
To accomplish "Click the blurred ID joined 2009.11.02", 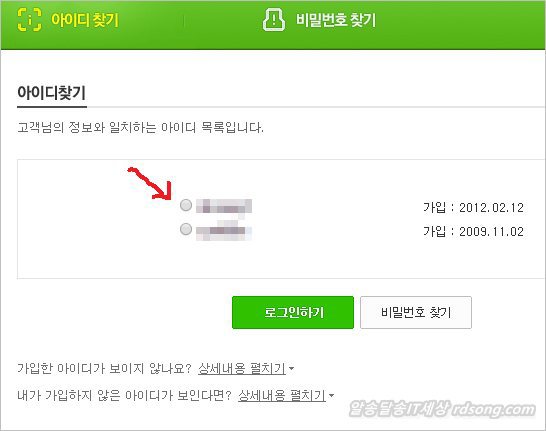I will tap(224, 230).
